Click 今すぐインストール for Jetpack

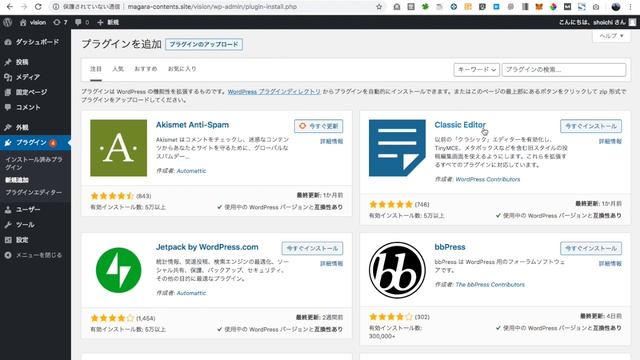pos(312,248)
